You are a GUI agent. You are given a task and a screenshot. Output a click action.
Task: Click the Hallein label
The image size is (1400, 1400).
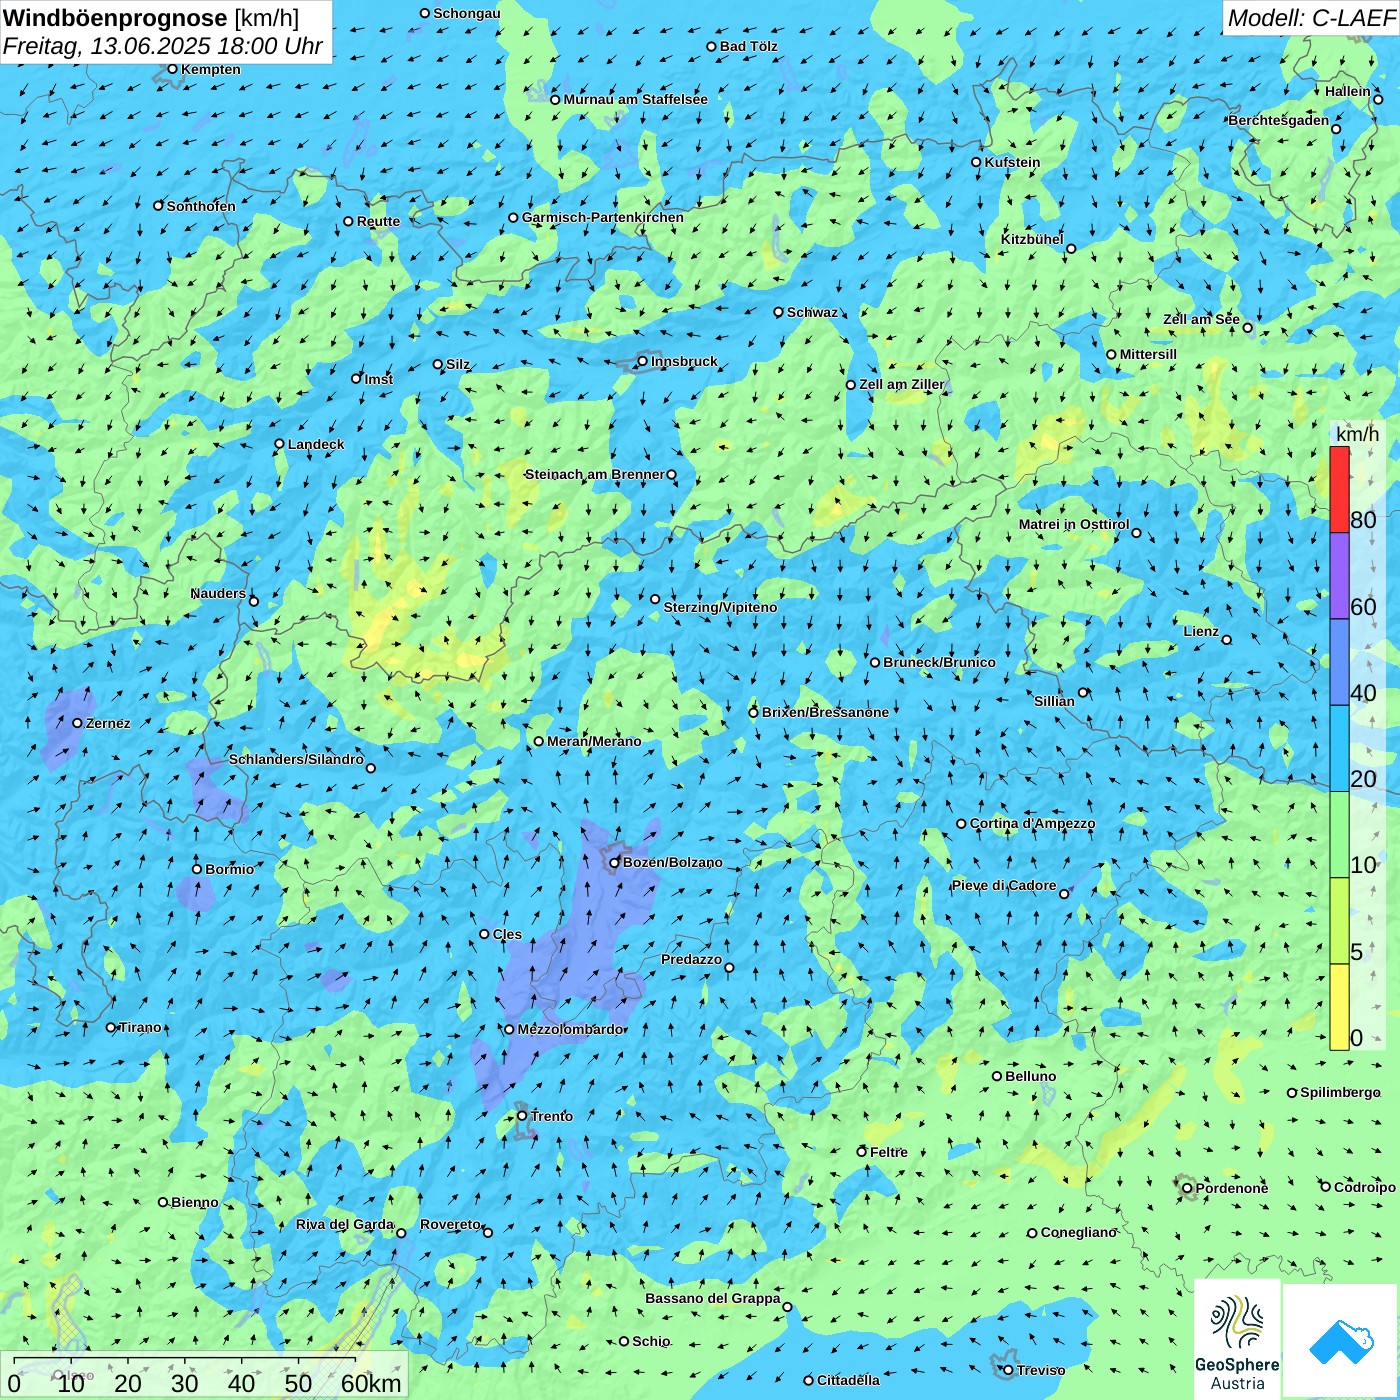[1348, 91]
